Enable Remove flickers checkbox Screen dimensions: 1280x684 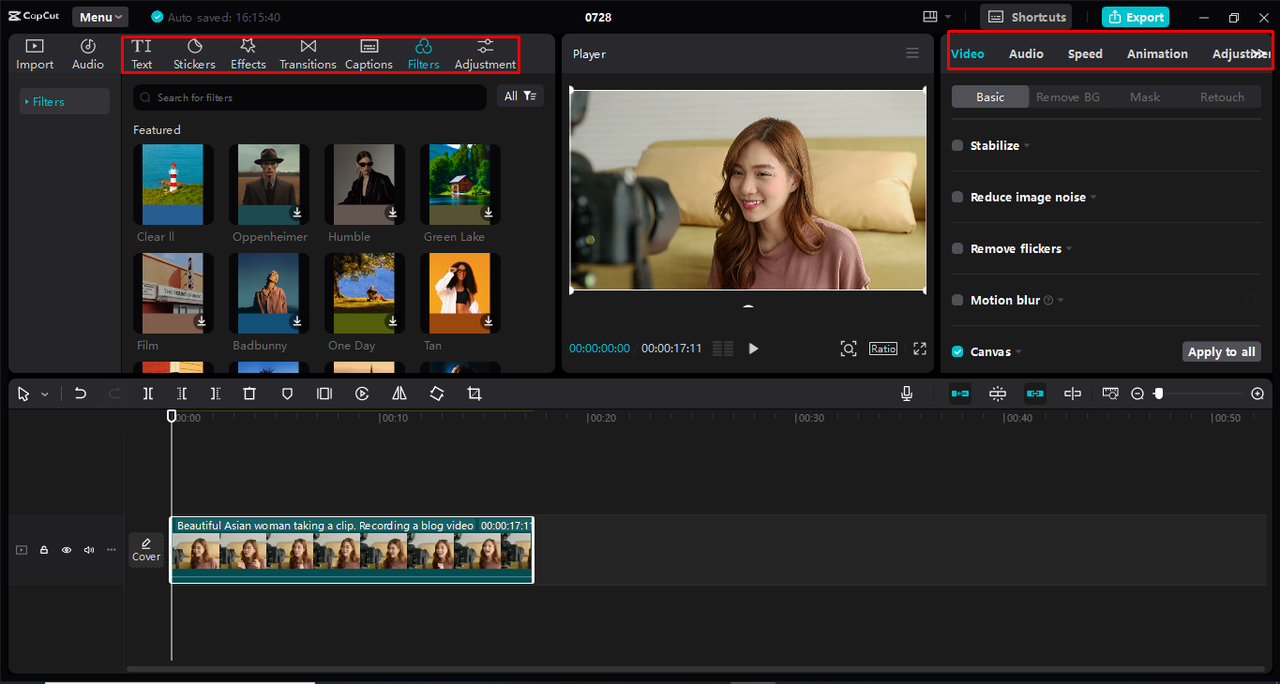click(x=957, y=249)
